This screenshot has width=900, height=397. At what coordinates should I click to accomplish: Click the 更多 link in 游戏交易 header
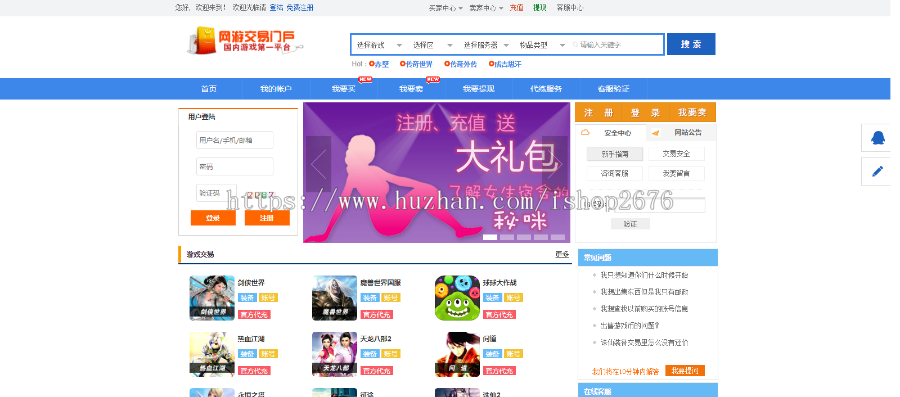point(562,254)
